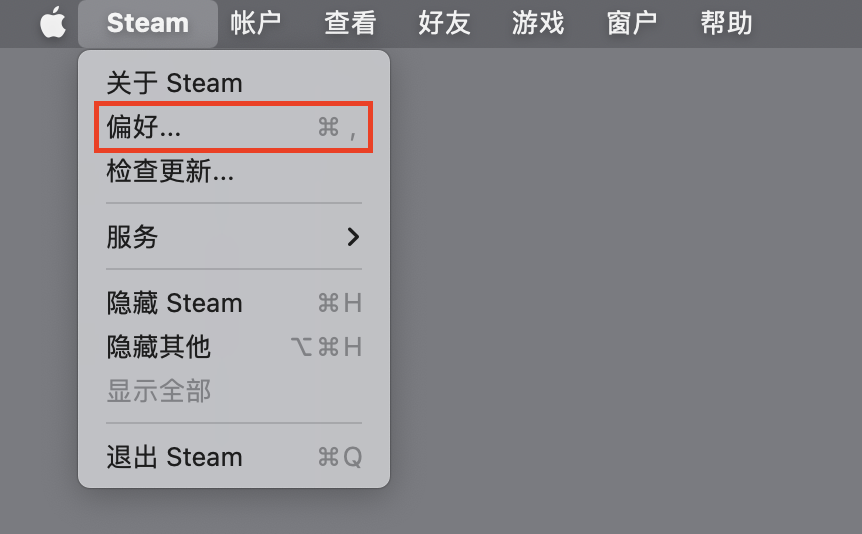Click empty gray area to dismiss the menu
Viewport: 862px width, 534px height.
point(620,300)
